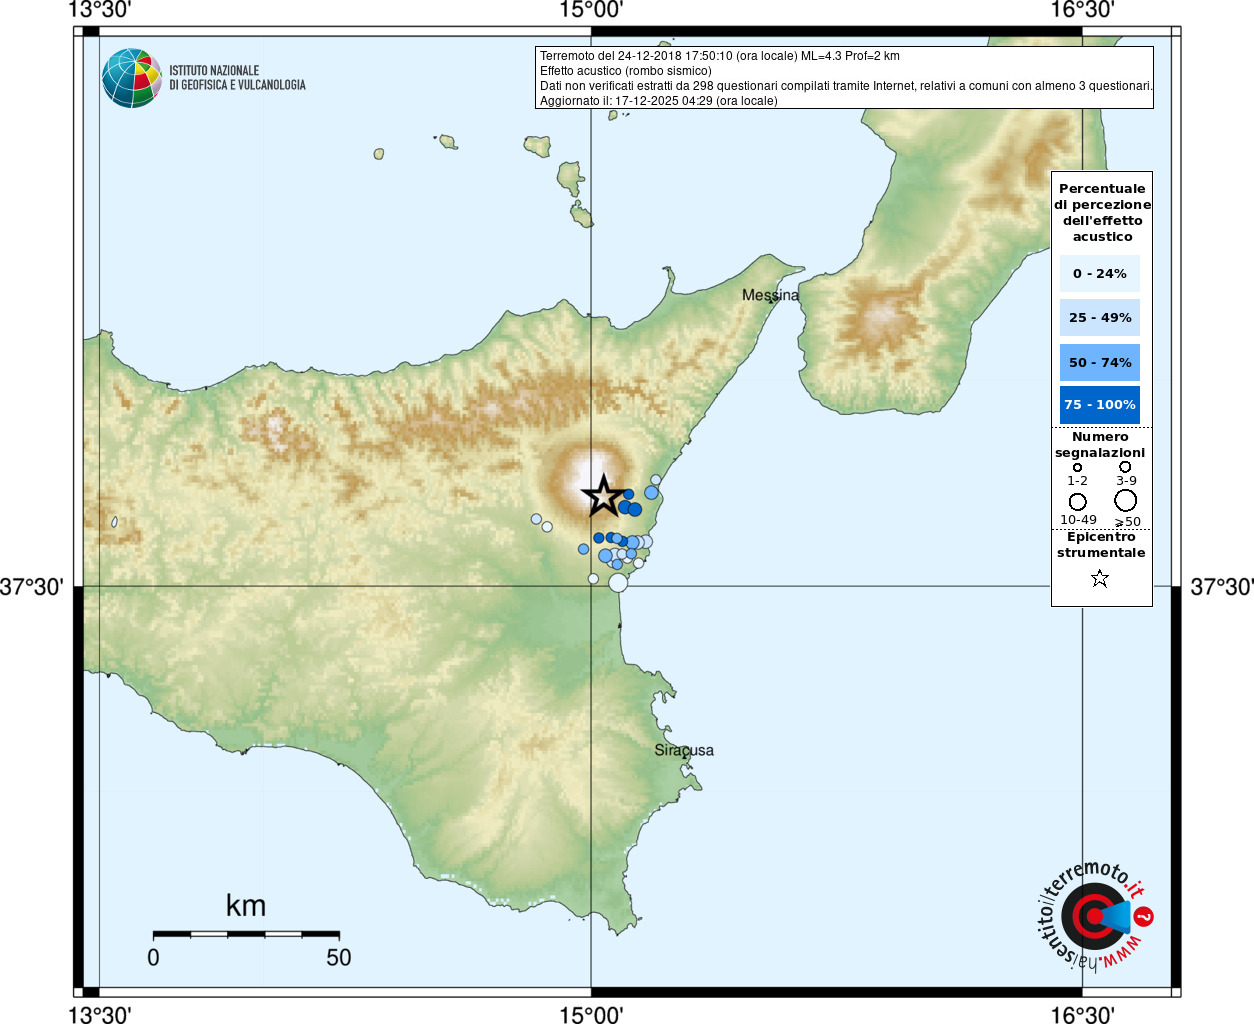The height and width of the screenshot is (1024, 1254).
Task: Click the haisentitoilterremoto.it logo
Action: 1094,915
